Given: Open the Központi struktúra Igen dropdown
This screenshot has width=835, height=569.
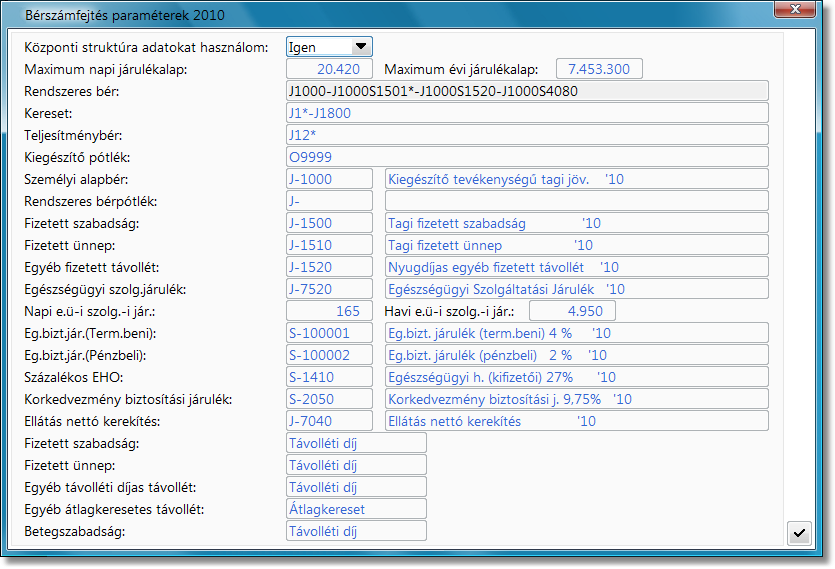Looking at the screenshot, I should tap(329, 46).
